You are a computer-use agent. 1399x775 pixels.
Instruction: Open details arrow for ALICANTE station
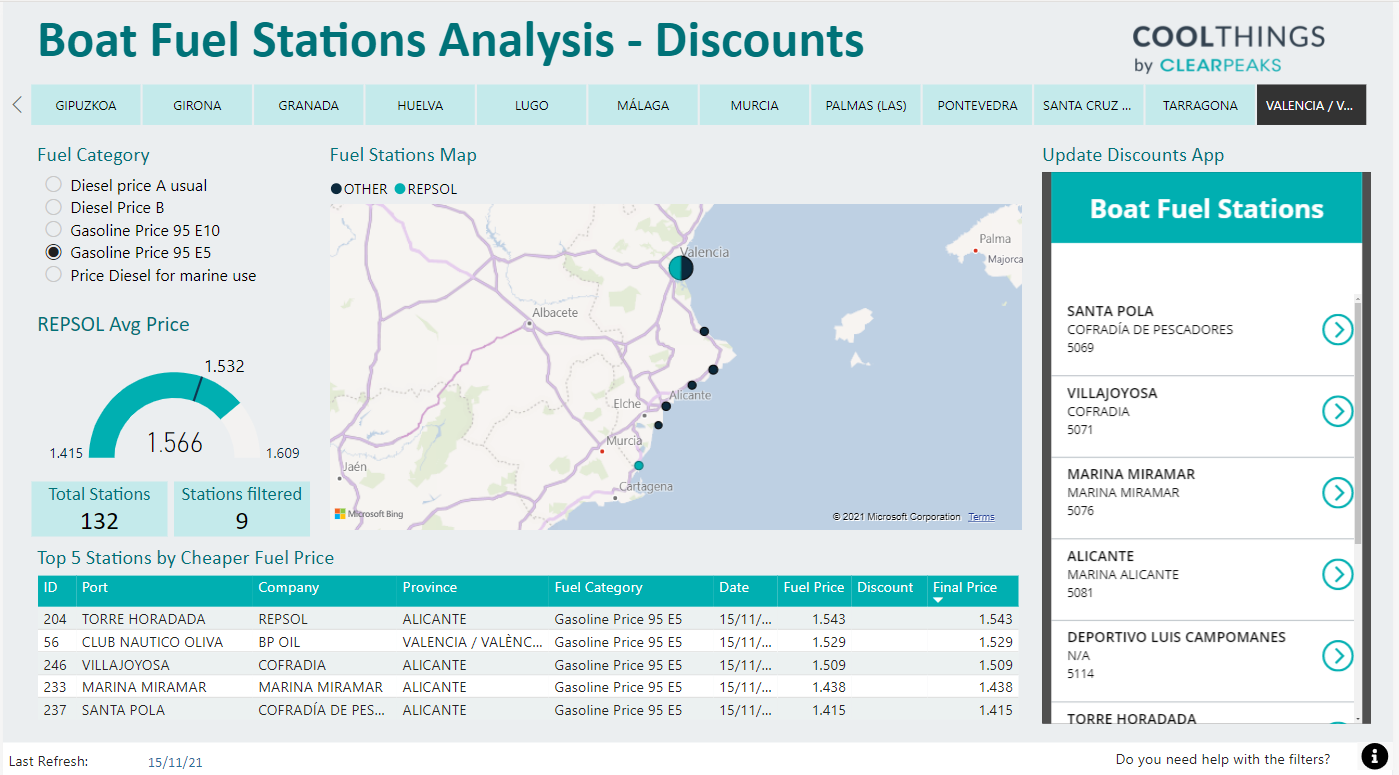coord(1337,574)
